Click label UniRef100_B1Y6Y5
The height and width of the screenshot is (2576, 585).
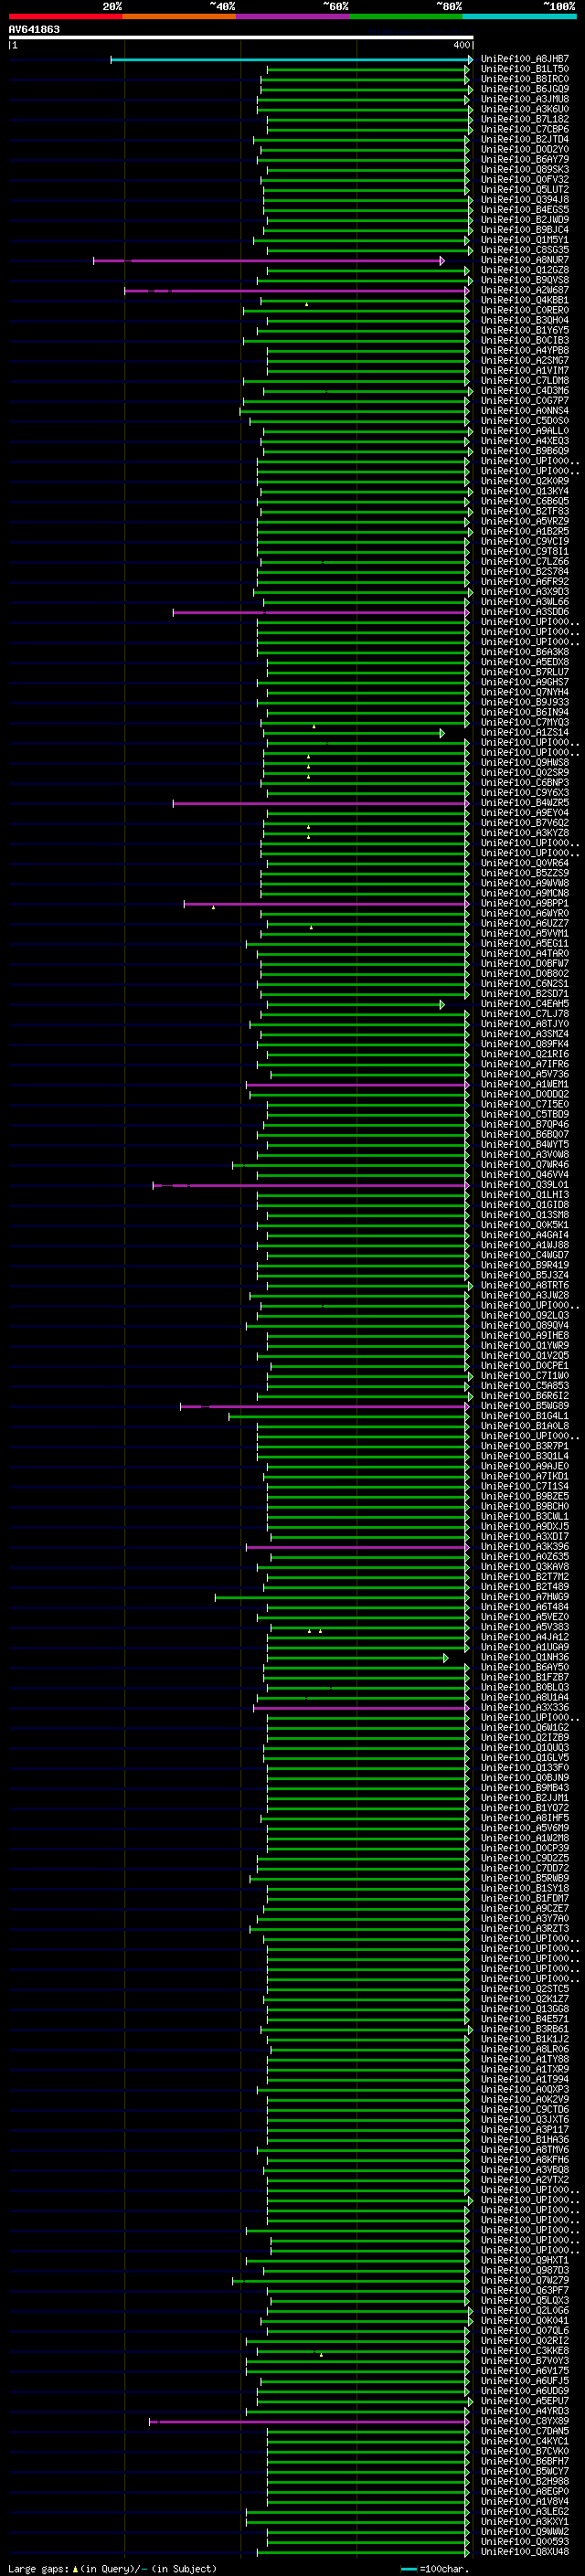point(525,331)
